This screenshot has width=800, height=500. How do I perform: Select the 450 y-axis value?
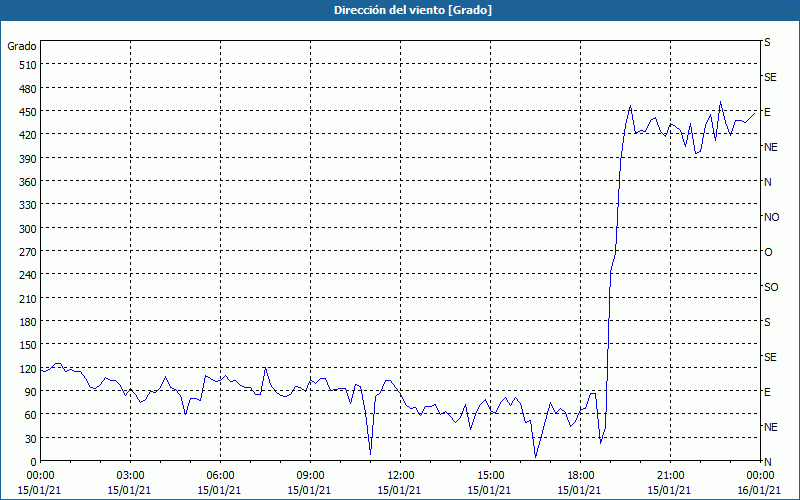tap(29, 112)
